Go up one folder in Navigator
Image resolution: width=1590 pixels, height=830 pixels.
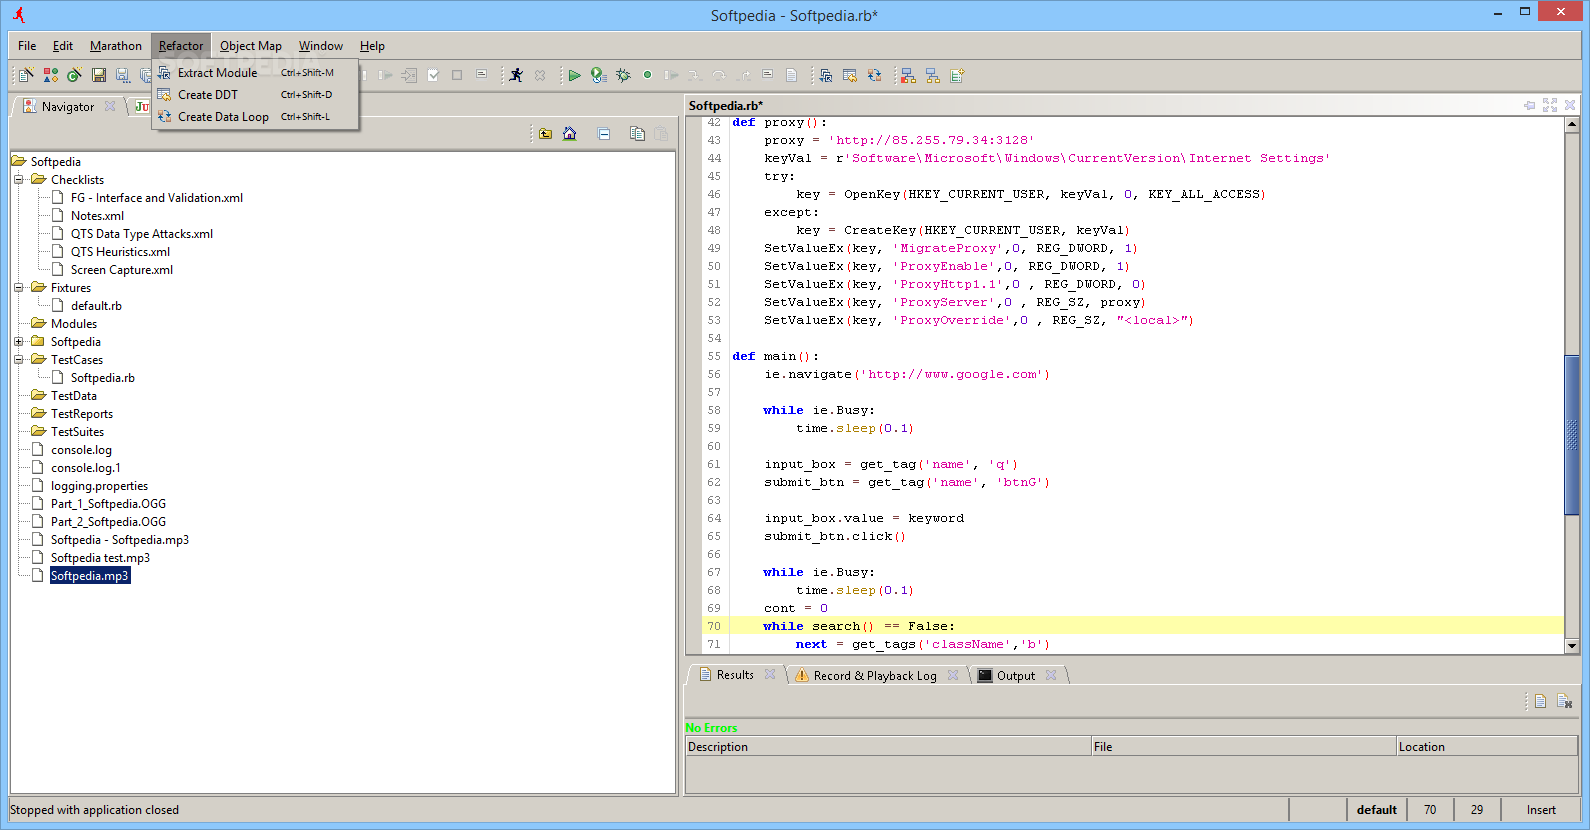(545, 134)
